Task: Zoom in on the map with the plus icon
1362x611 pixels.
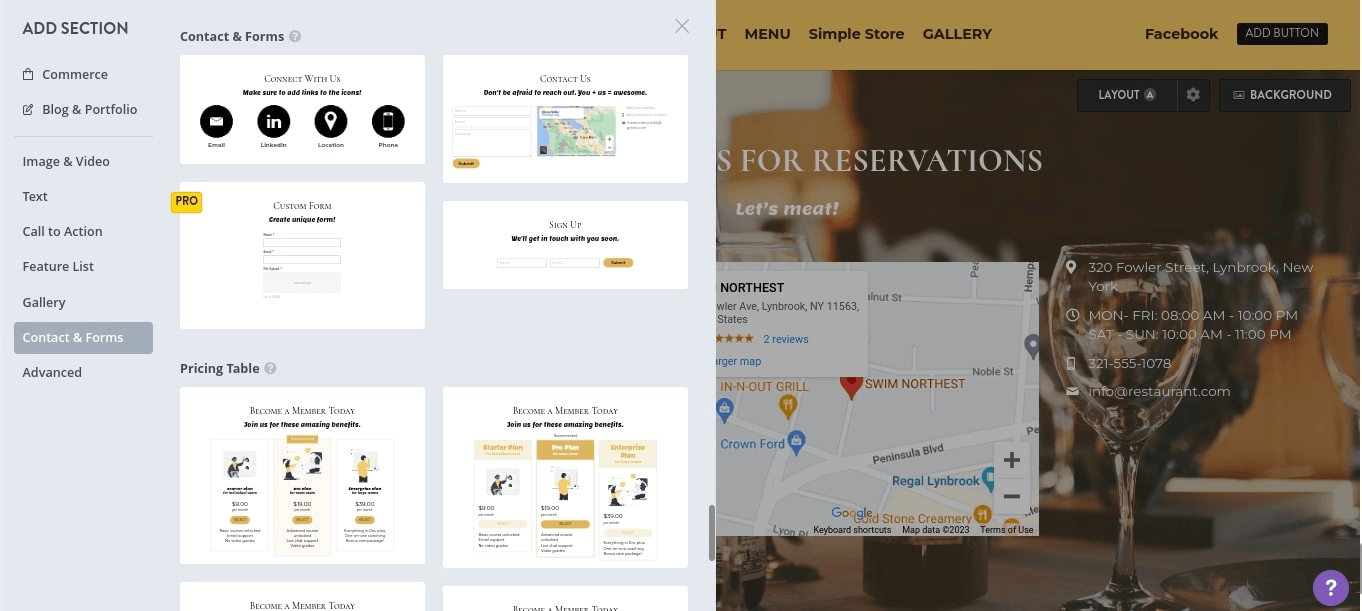Action: point(1011,460)
